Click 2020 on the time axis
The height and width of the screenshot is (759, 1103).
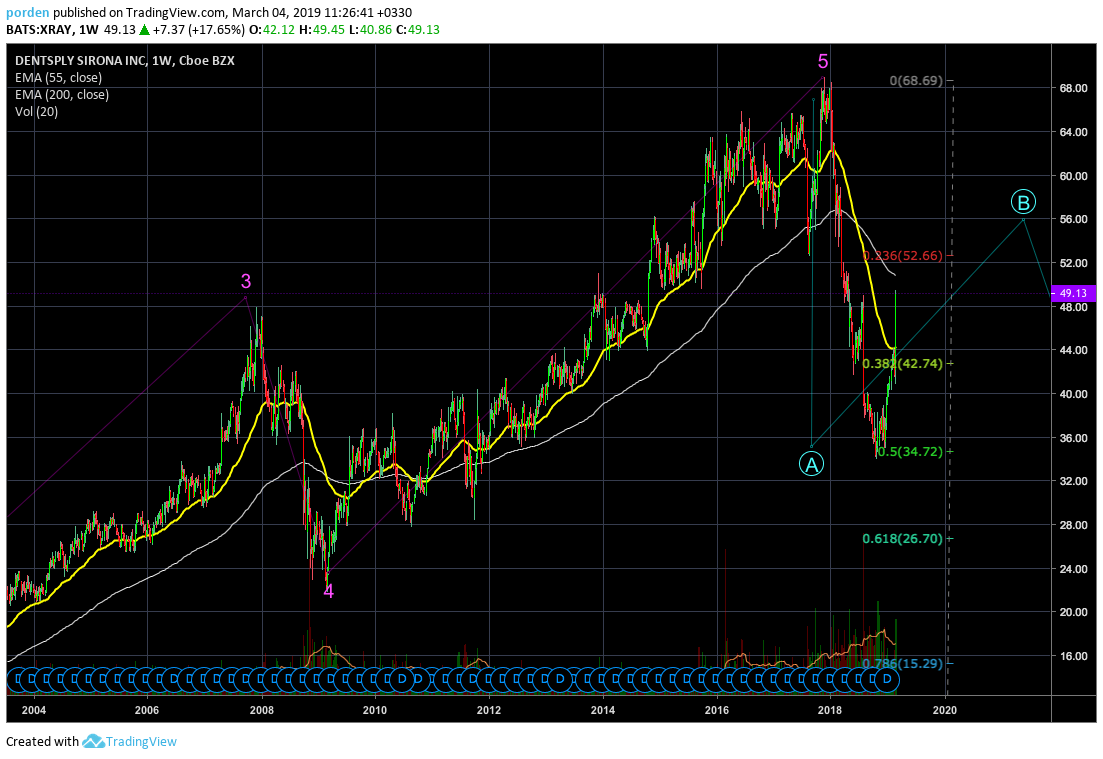tap(945, 710)
